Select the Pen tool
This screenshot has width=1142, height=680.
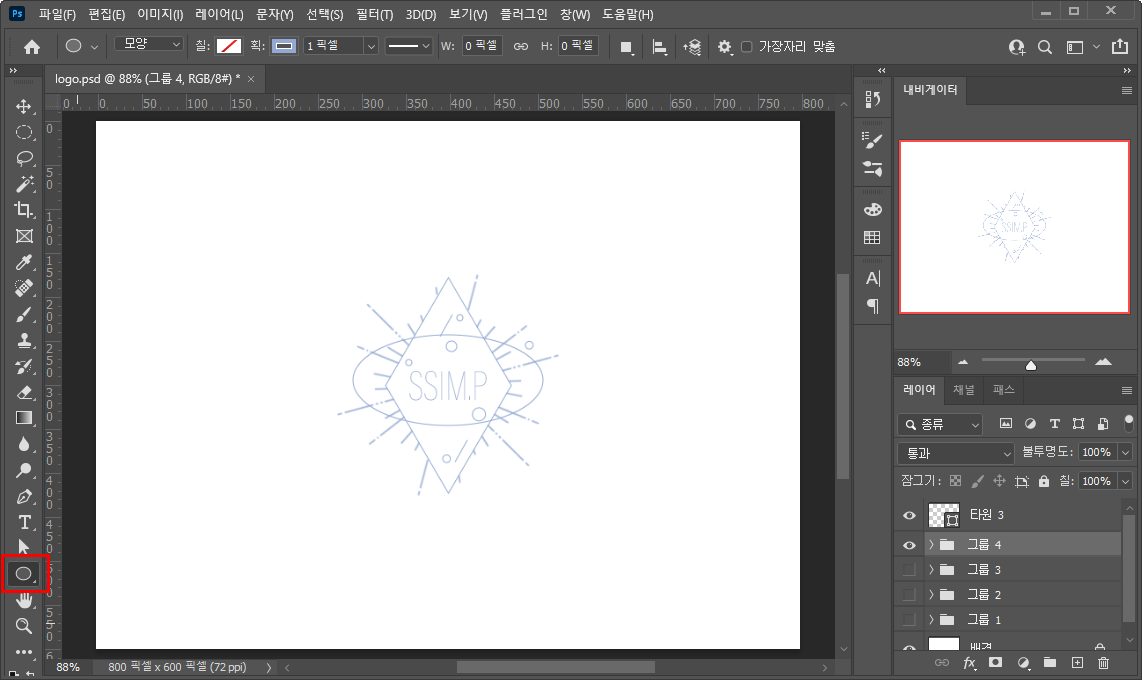click(x=24, y=497)
